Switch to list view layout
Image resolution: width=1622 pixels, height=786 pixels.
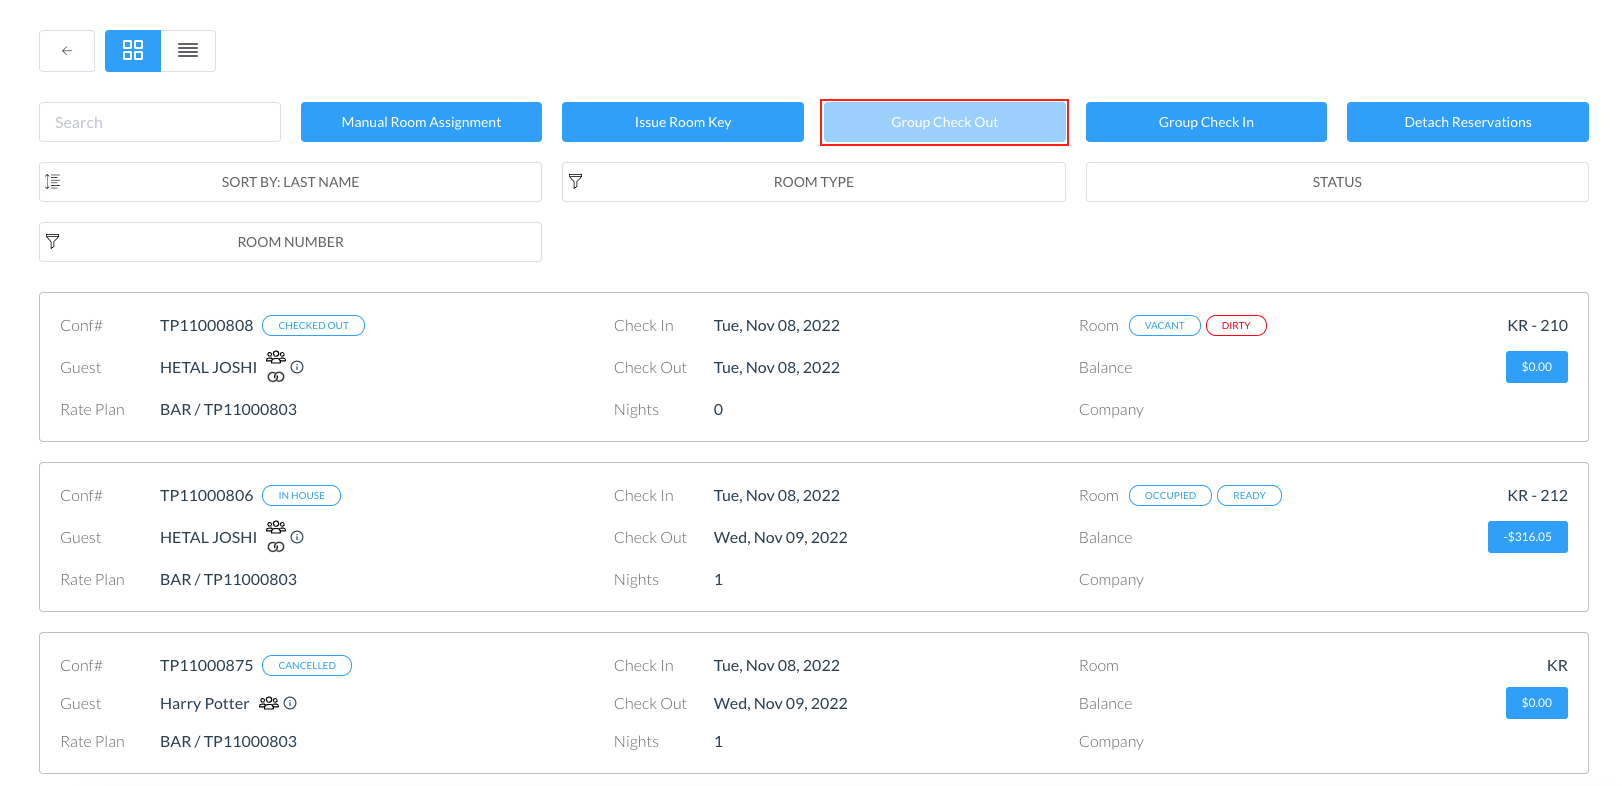[x=188, y=51]
